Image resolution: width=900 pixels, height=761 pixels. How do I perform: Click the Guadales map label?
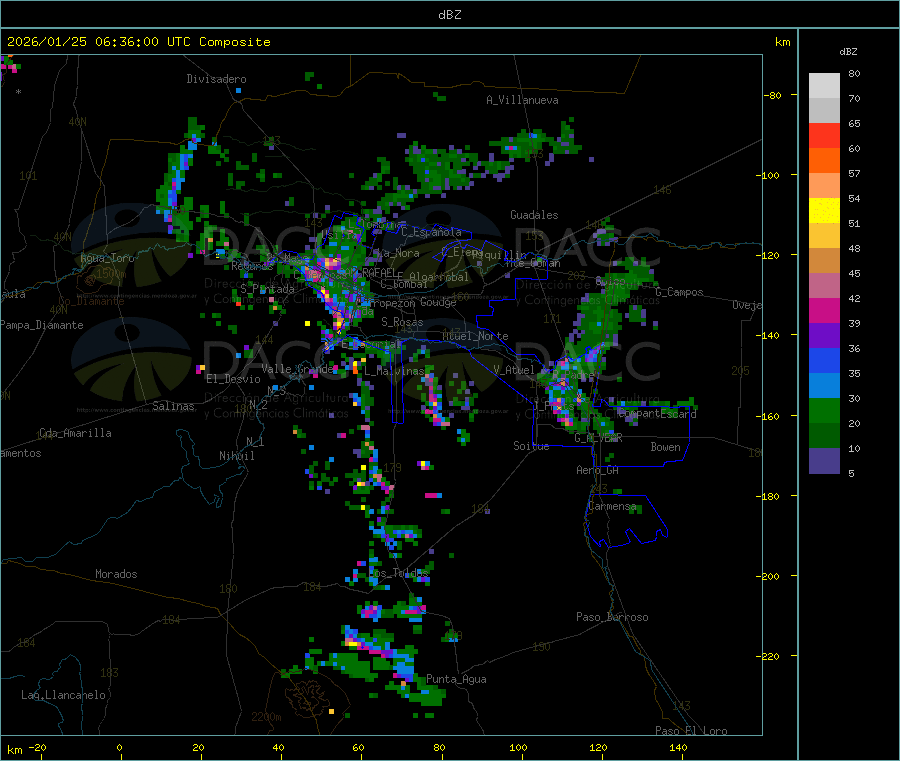pos(534,215)
